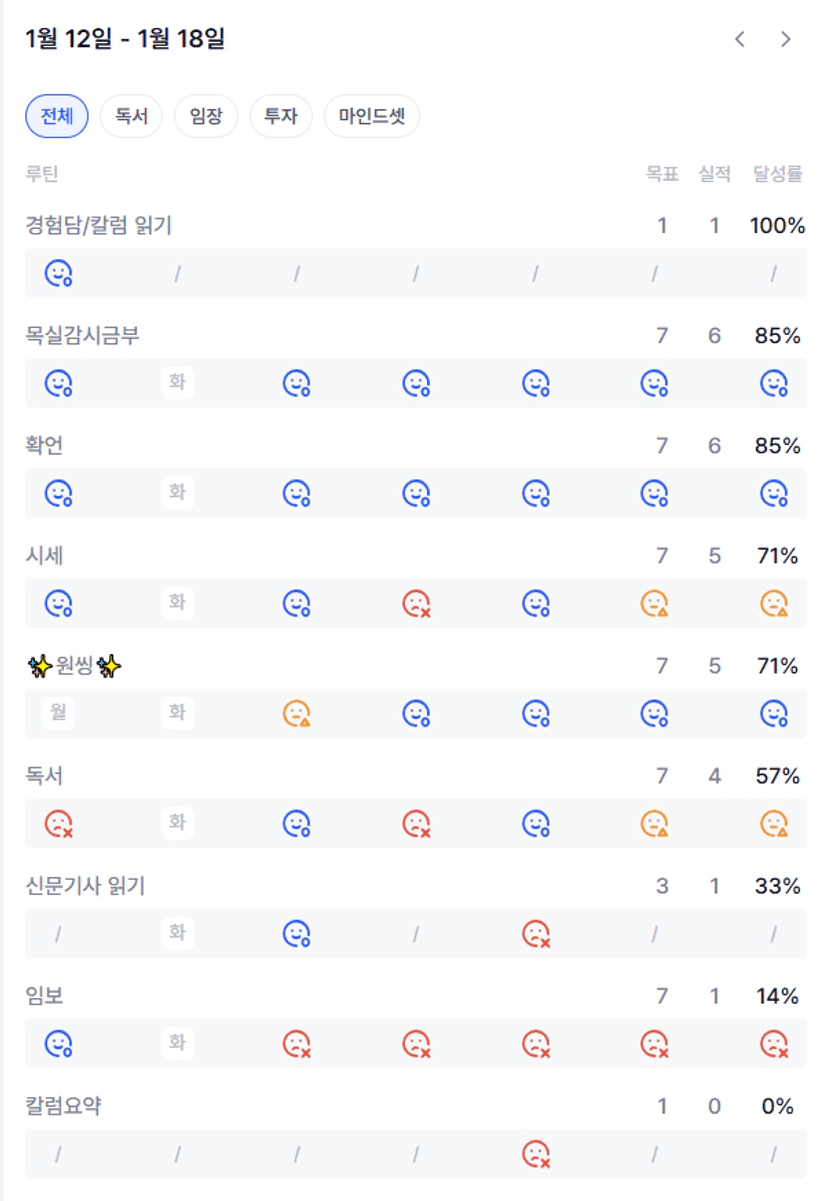Click the red failed face in 시세 row

click(x=416, y=603)
